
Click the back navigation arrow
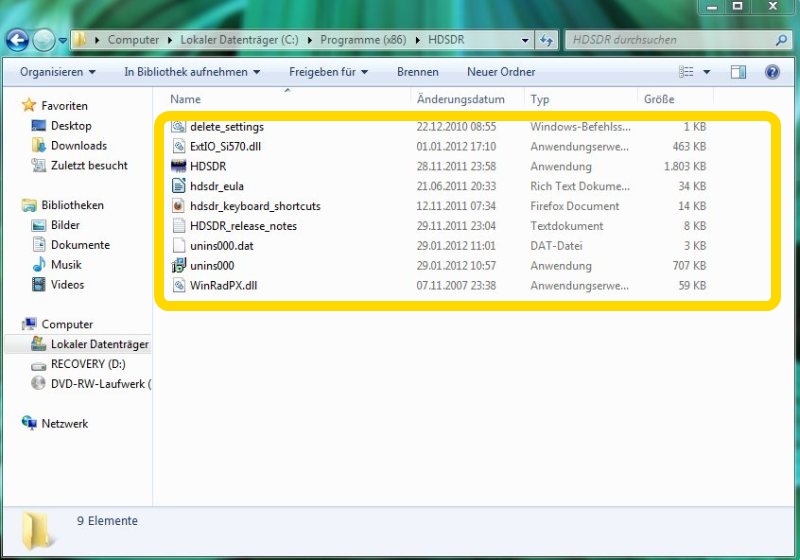(17, 40)
